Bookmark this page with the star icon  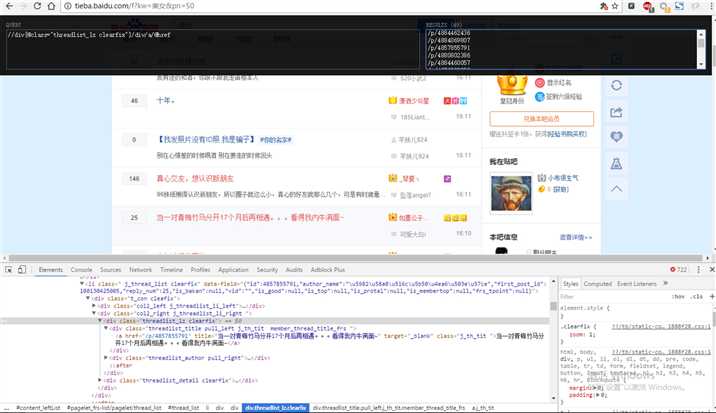click(x=615, y=6)
